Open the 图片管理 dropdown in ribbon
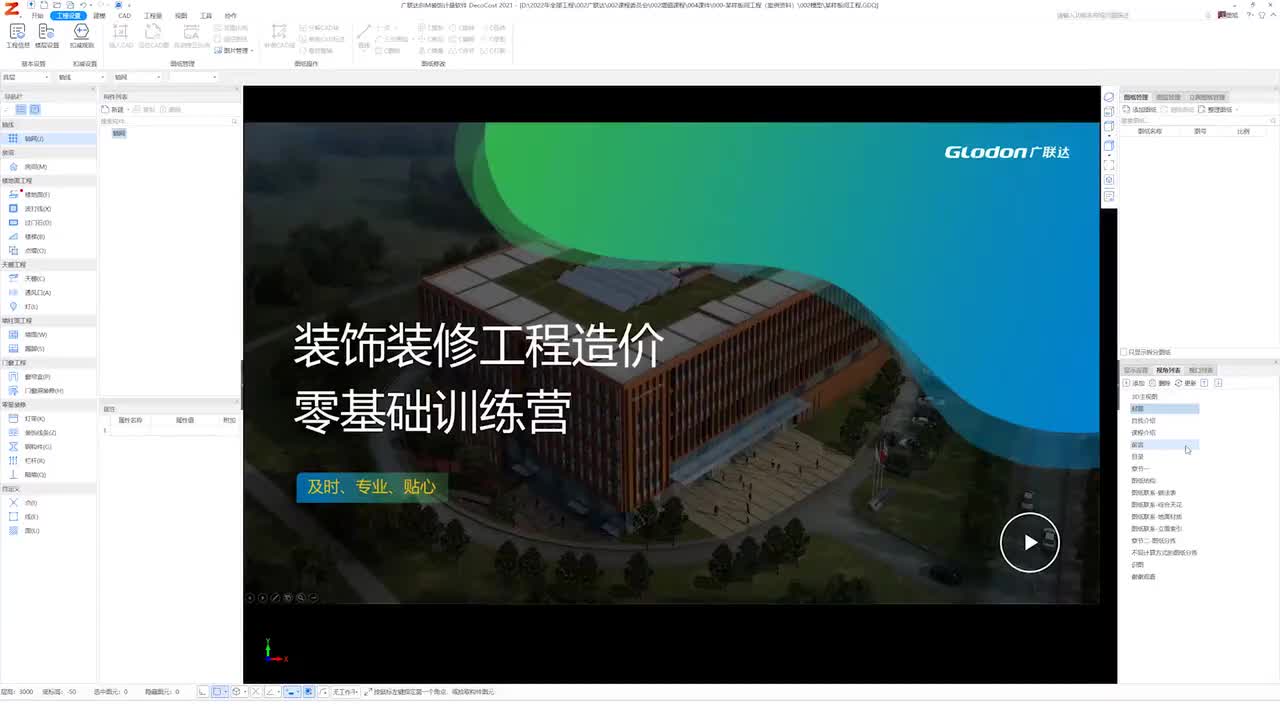 point(235,50)
